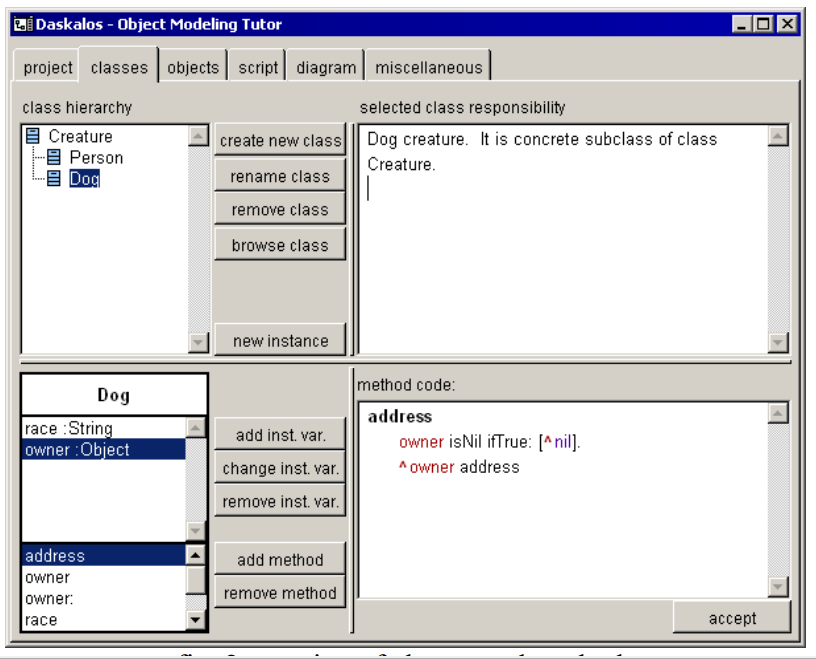The image size is (816, 659).
Task: Minimize the Daskalos window
Action: 741,24
